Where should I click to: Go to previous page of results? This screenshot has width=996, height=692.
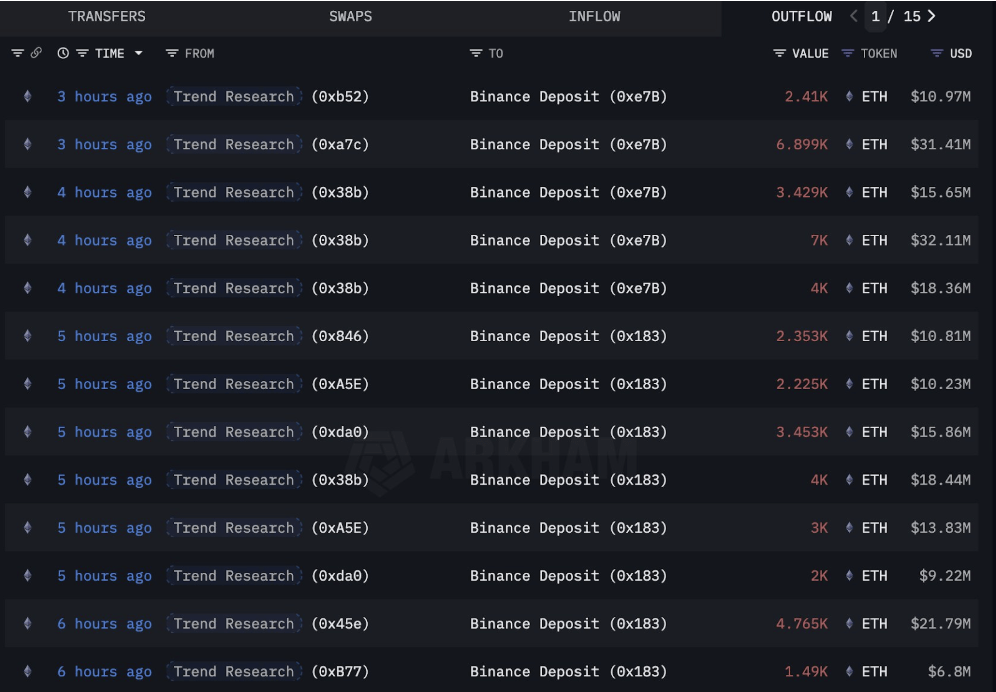click(853, 17)
